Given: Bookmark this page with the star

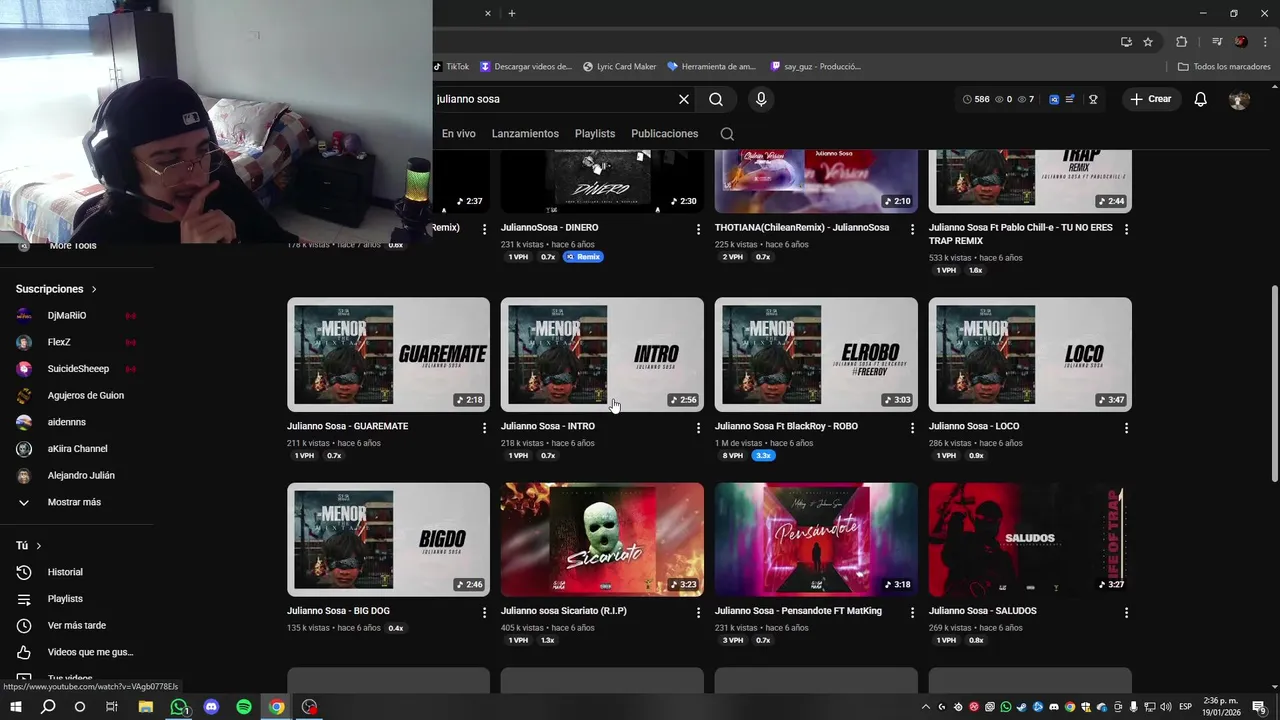Looking at the screenshot, I should (1148, 42).
